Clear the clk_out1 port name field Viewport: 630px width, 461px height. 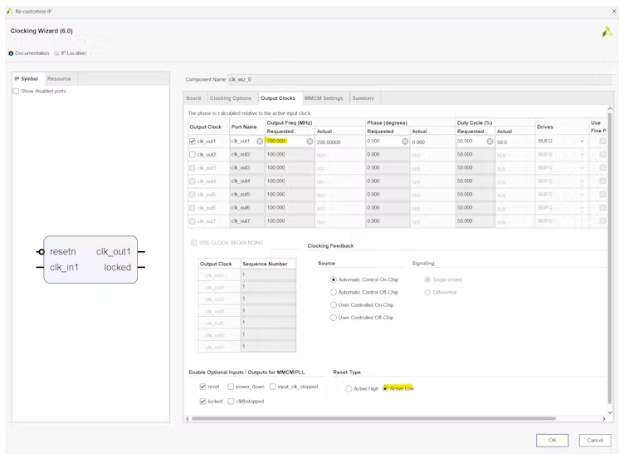coord(260,142)
